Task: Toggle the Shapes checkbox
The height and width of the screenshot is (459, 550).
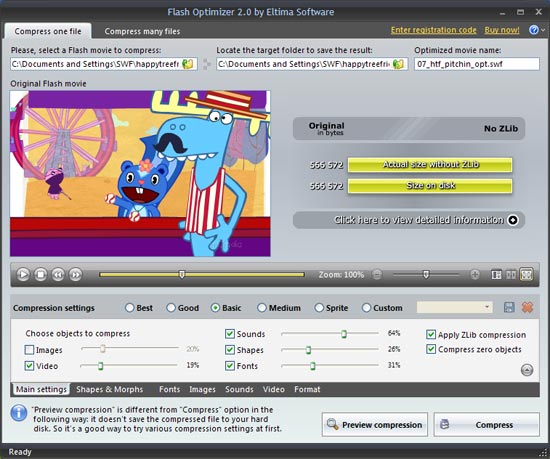Action: tap(230, 350)
